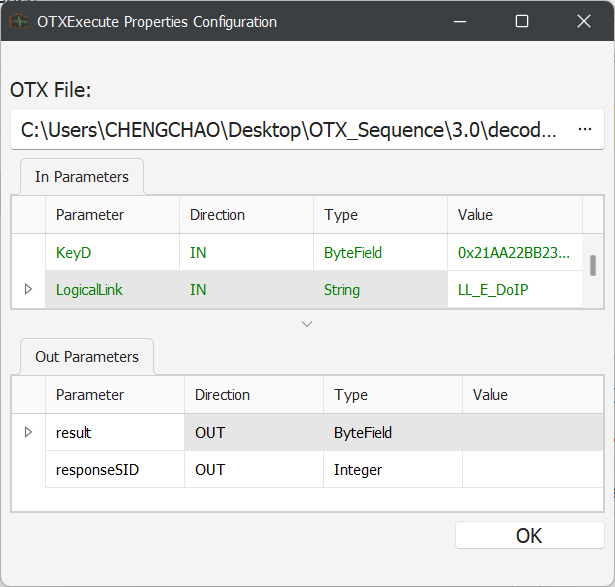
Task: Collapse the panel using the center chevron
Action: [x=307, y=324]
